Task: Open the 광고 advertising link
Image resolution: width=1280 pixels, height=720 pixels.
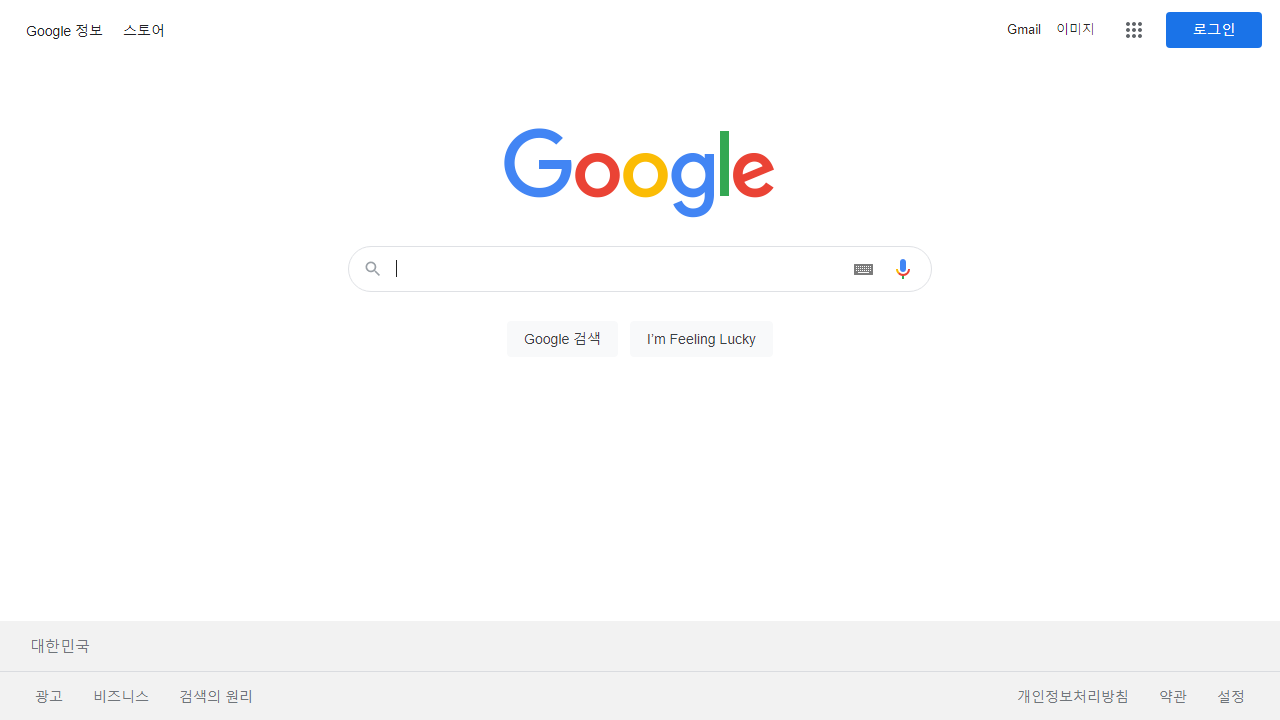Action: click(x=49, y=696)
